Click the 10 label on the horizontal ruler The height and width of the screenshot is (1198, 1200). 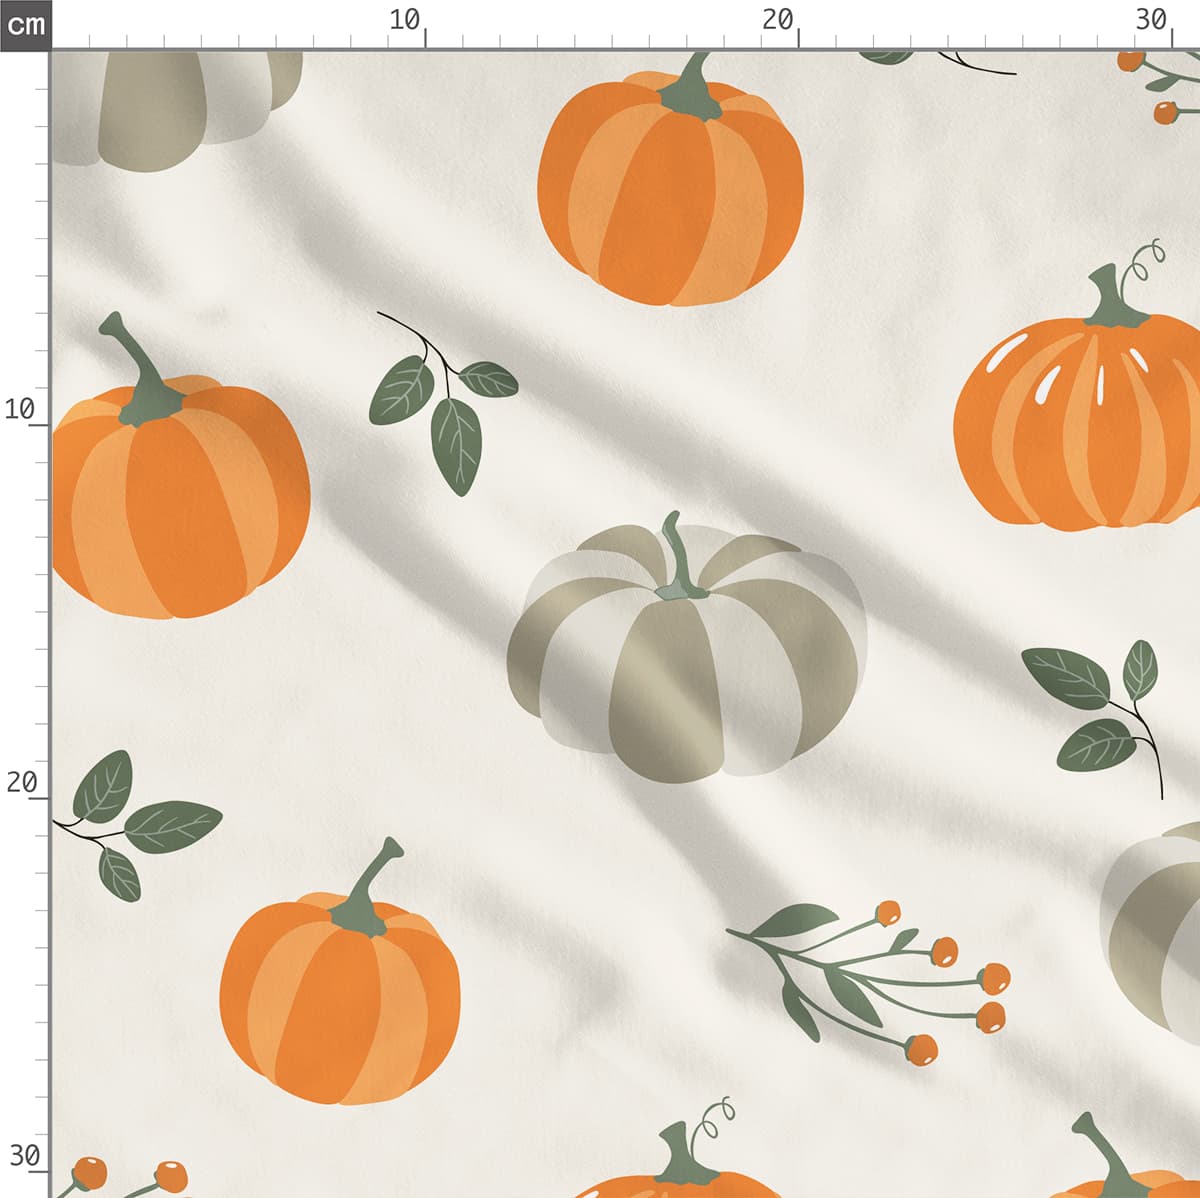tap(404, 20)
